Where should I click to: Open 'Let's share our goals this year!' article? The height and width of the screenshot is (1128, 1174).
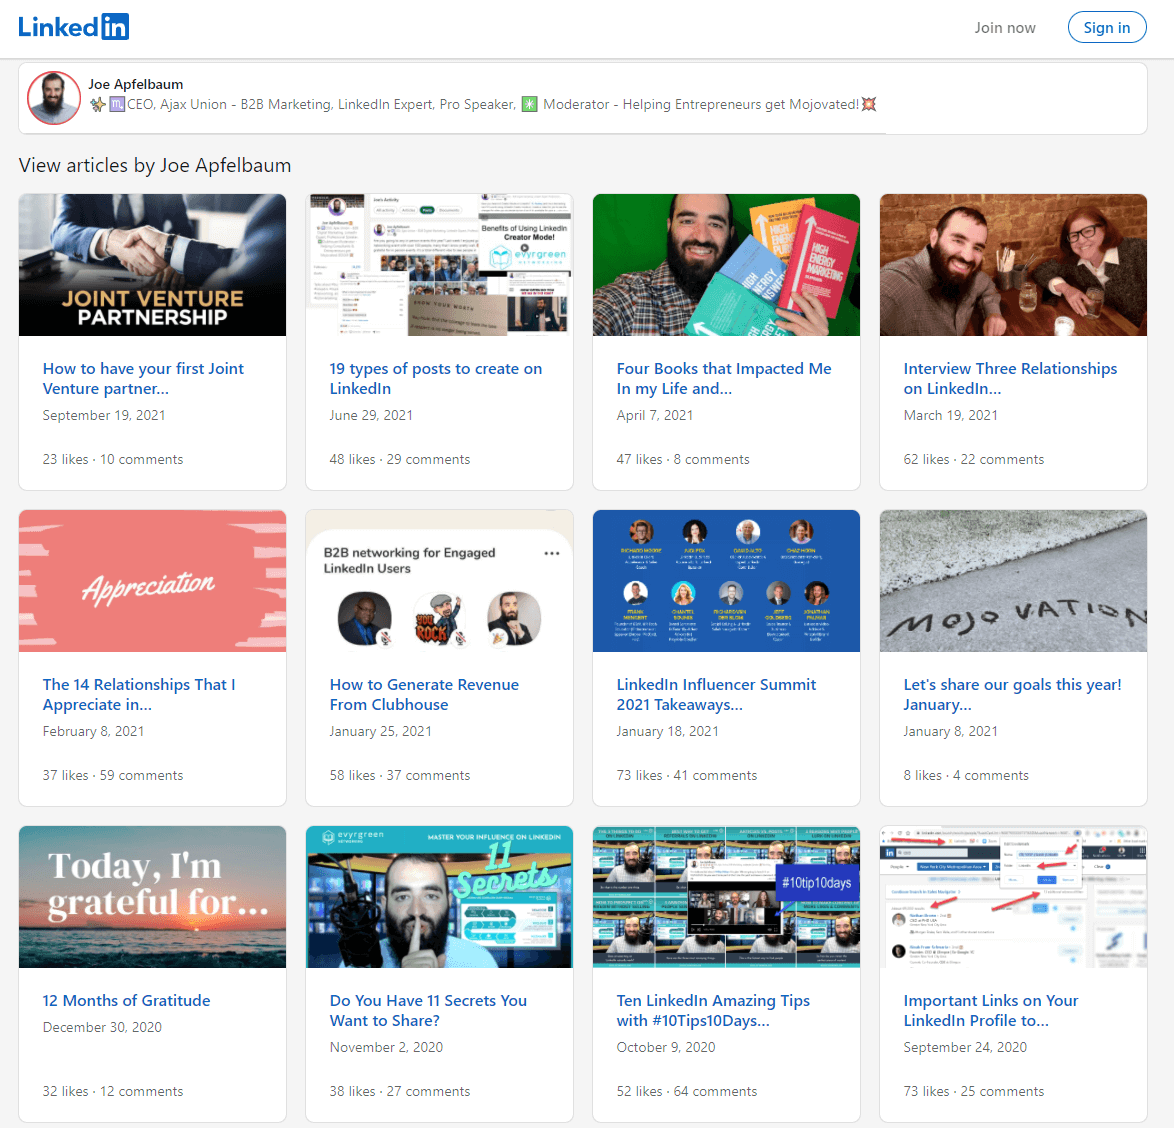[x=1012, y=695]
